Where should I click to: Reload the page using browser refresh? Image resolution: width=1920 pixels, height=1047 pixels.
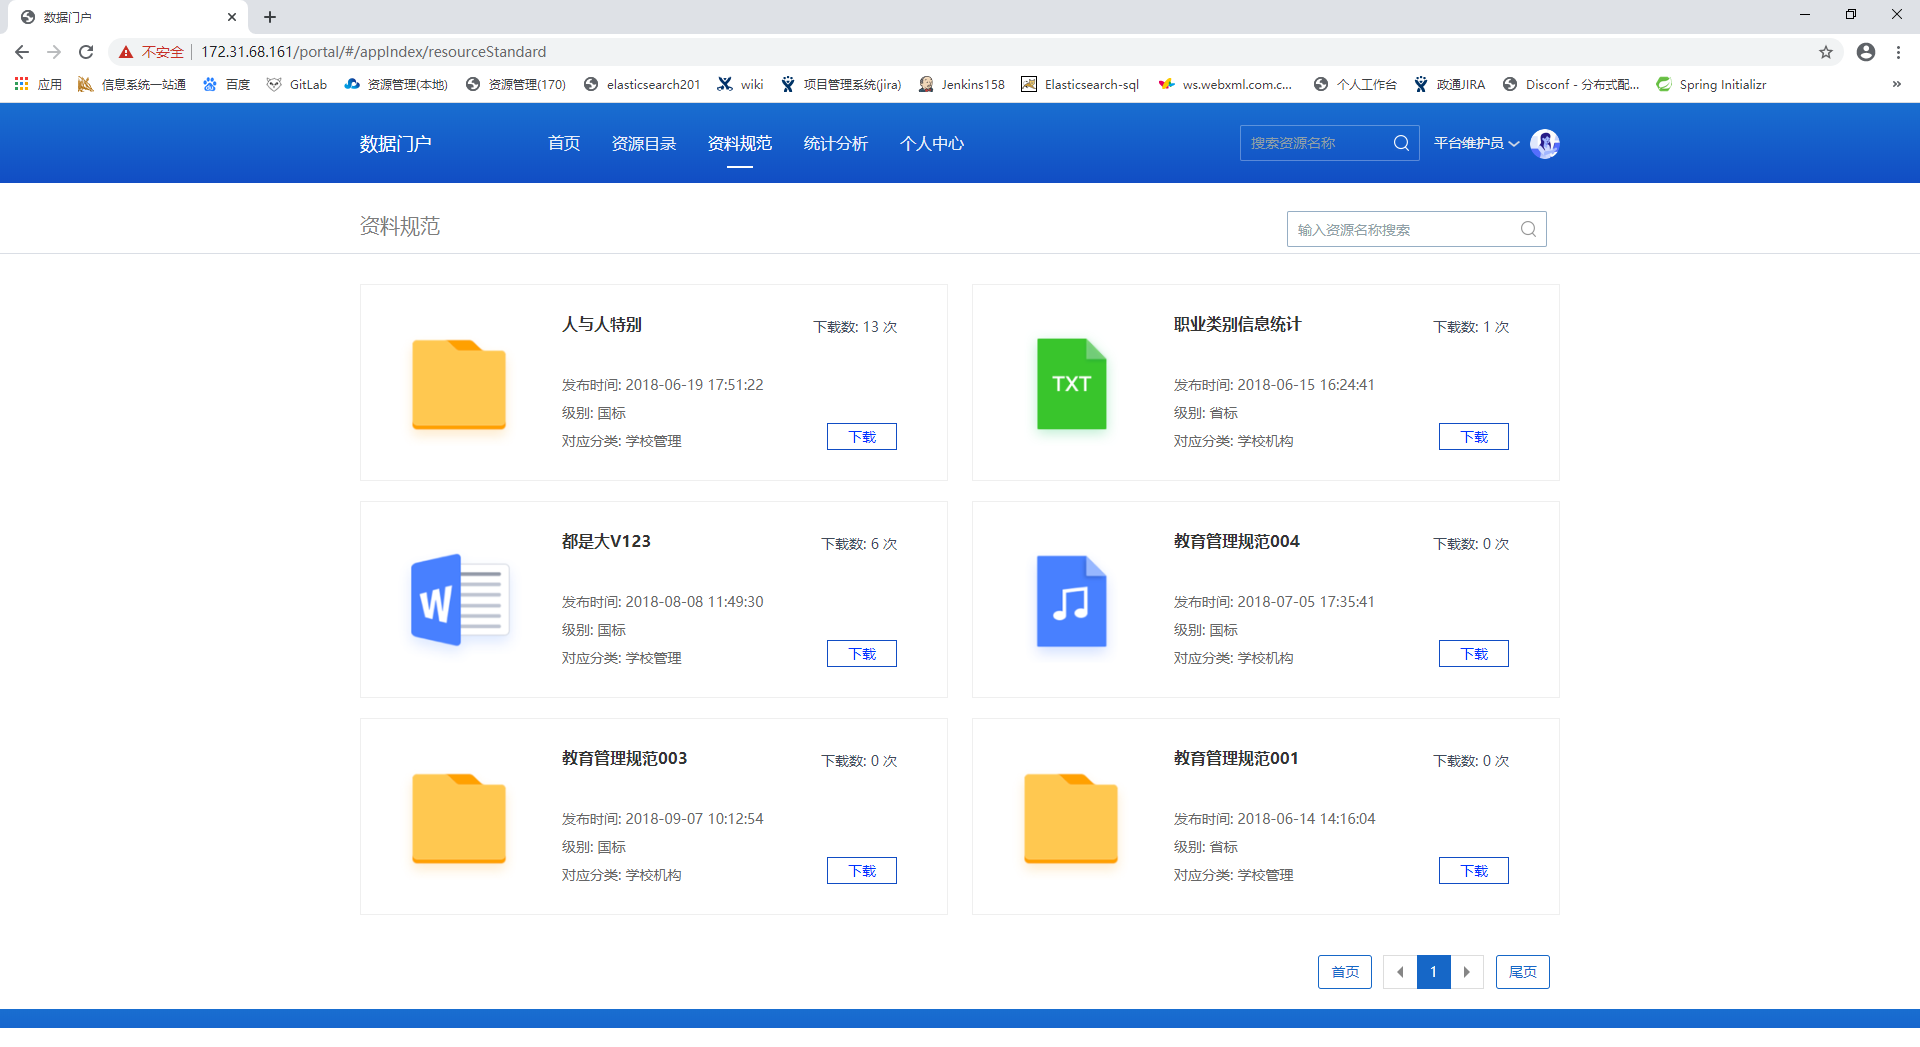tap(86, 52)
